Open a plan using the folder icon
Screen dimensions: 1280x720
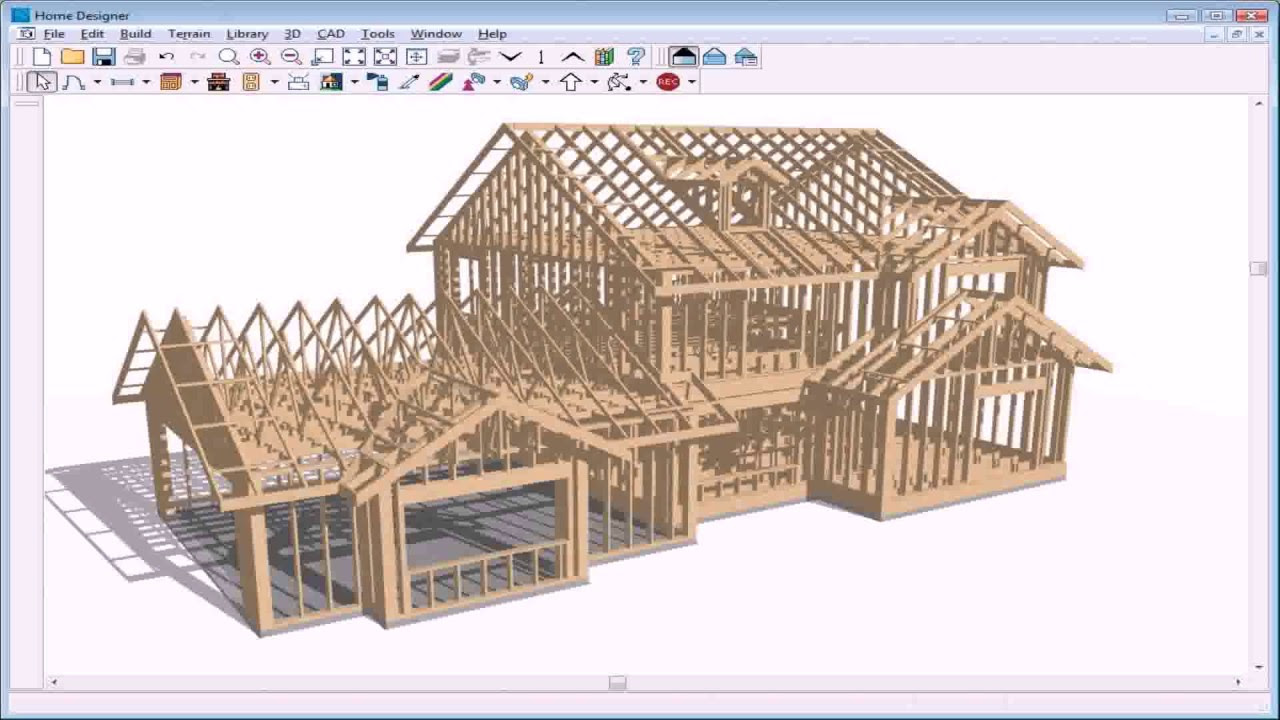click(72, 57)
